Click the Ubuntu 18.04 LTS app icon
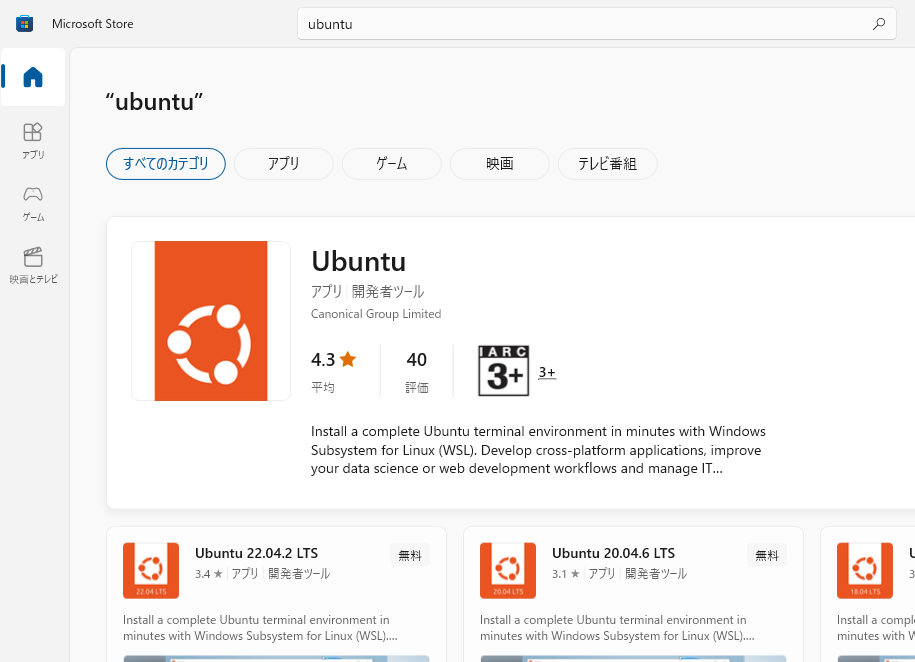Screen dimensions: 915x662 [x=865, y=570]
